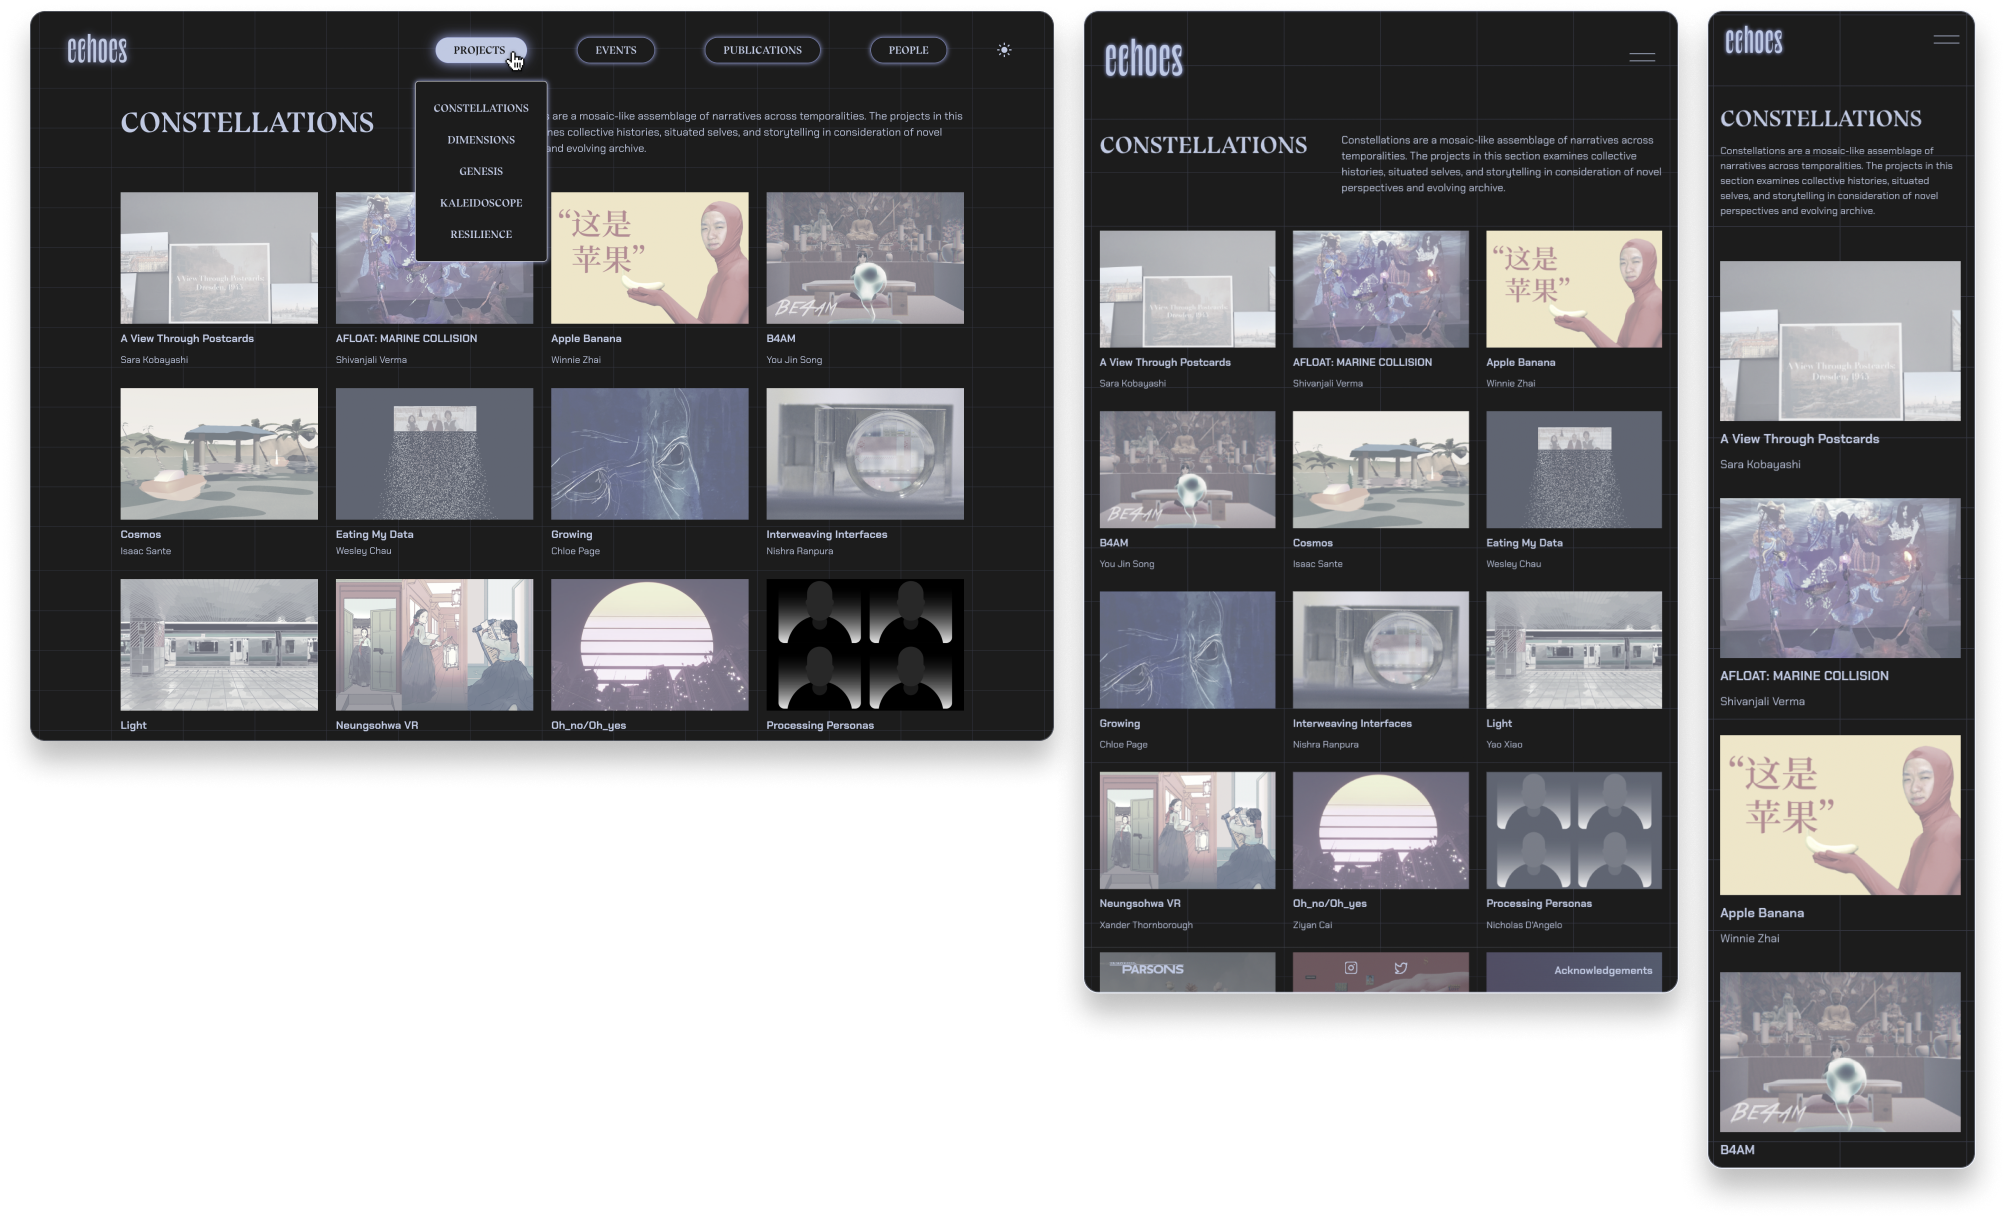This screenshot has width=2006, height=1219.
Task: Open the Apple Banana thumbnail in the desktop grid
Action: [649, 258]
